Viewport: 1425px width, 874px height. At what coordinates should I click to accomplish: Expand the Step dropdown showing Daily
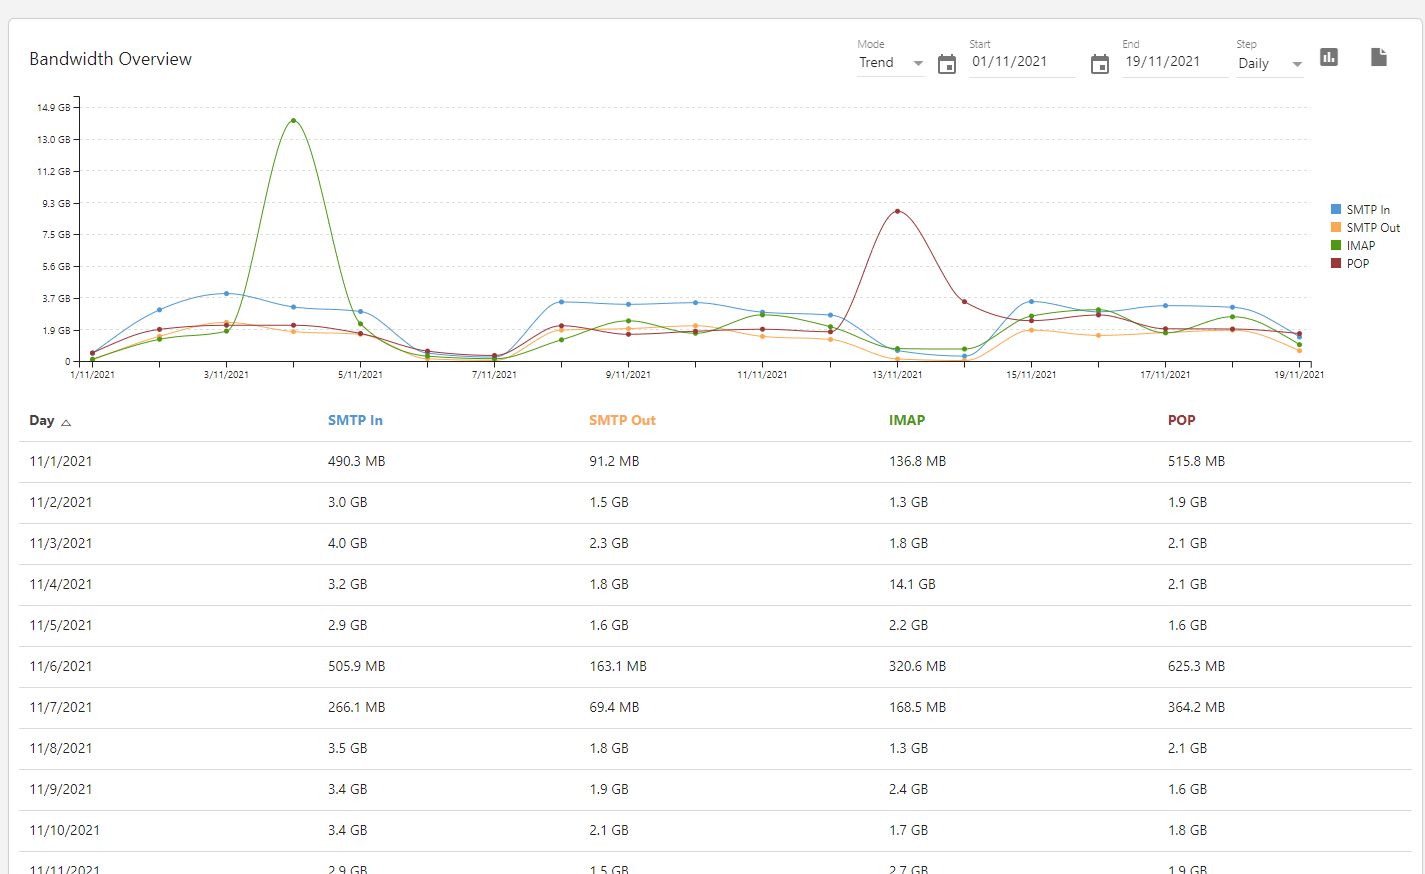(x=1268, y=64)
